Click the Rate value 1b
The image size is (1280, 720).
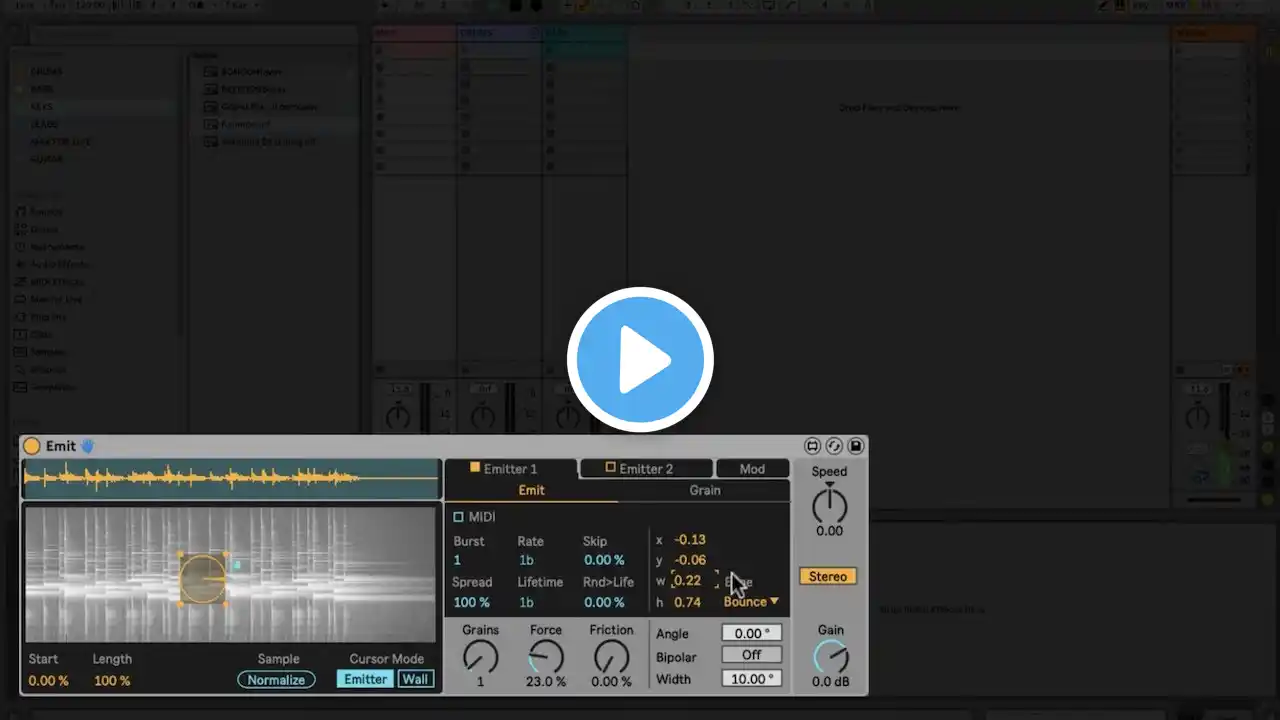point(525,560)
